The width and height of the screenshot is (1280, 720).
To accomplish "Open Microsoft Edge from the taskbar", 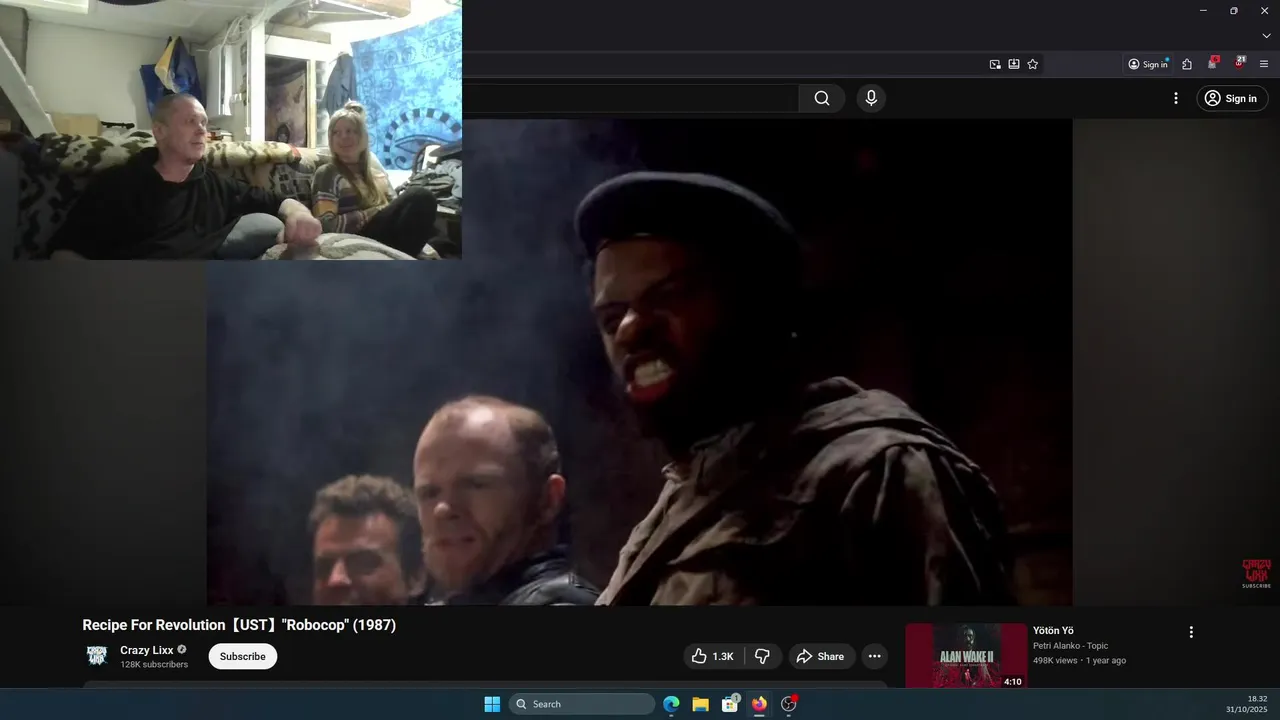I will click(671, 704).
